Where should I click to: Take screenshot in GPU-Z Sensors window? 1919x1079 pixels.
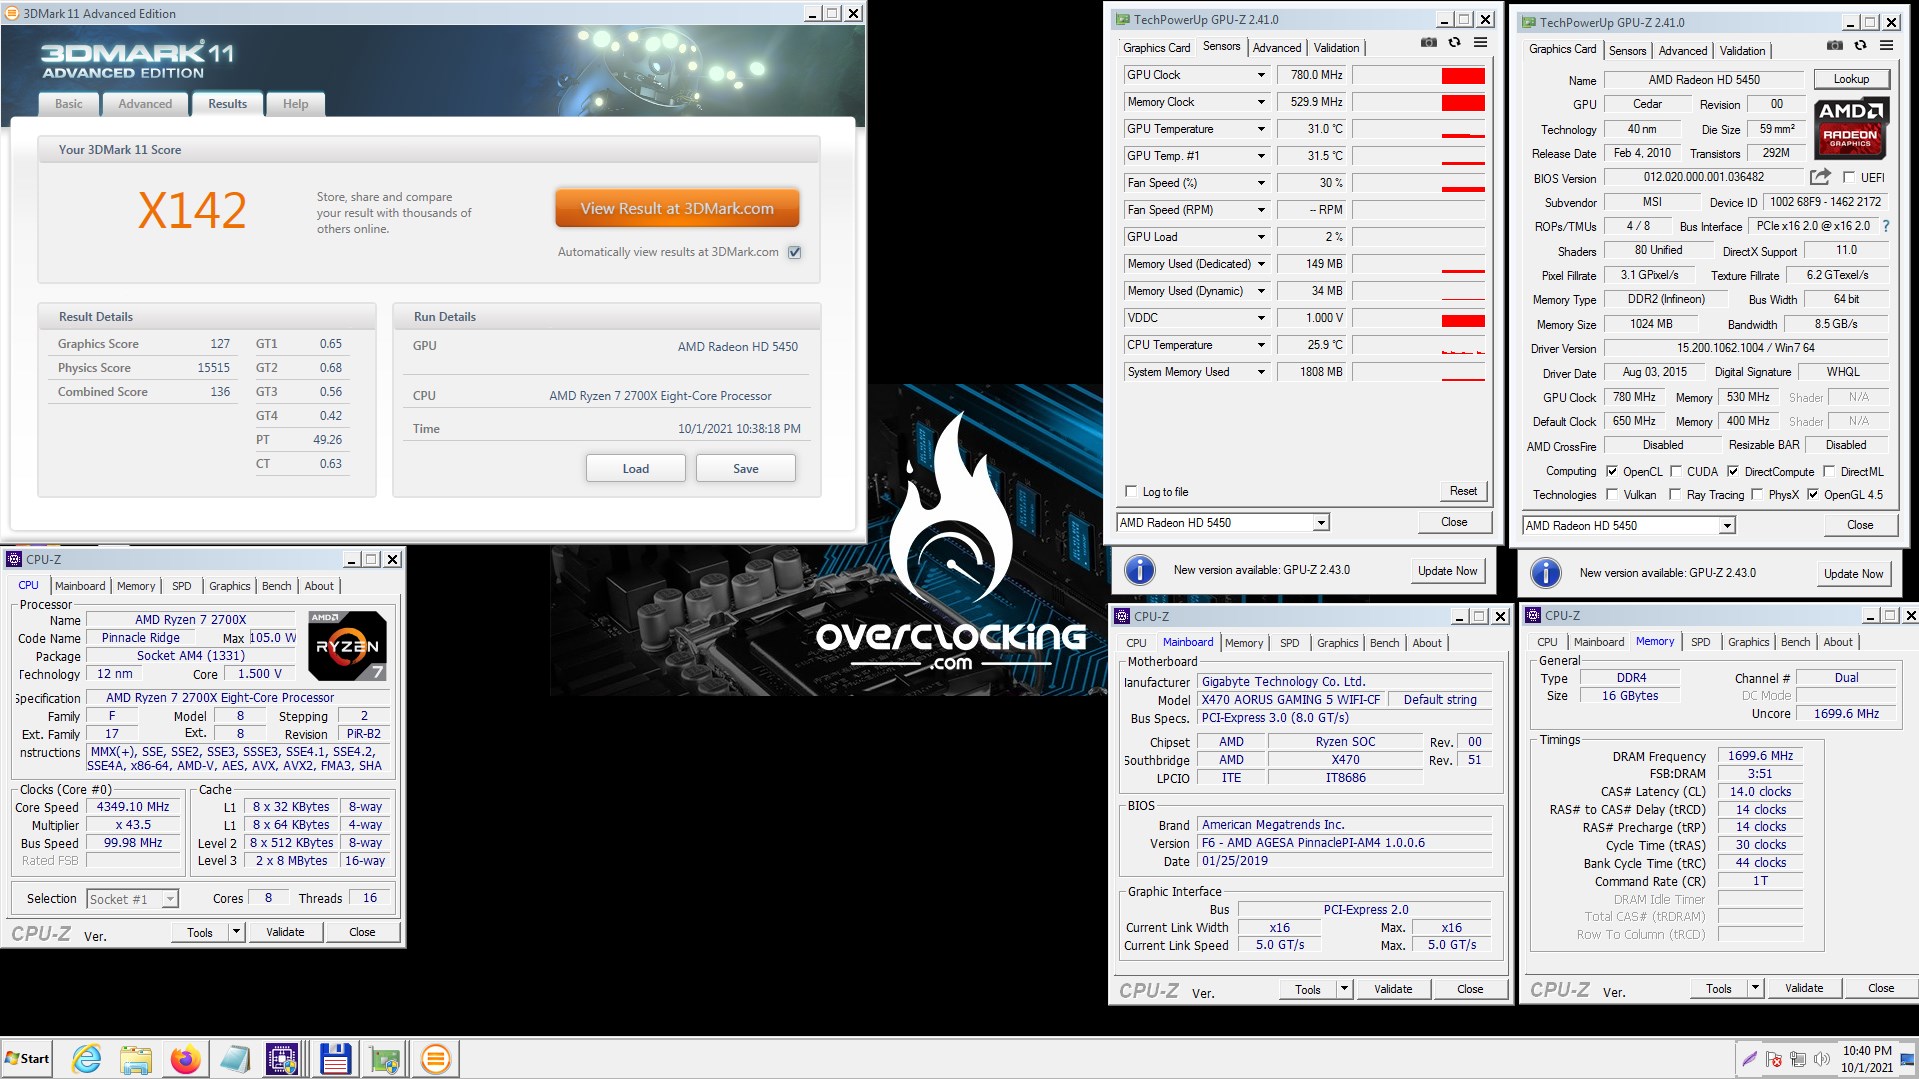tap(1429, 43)
